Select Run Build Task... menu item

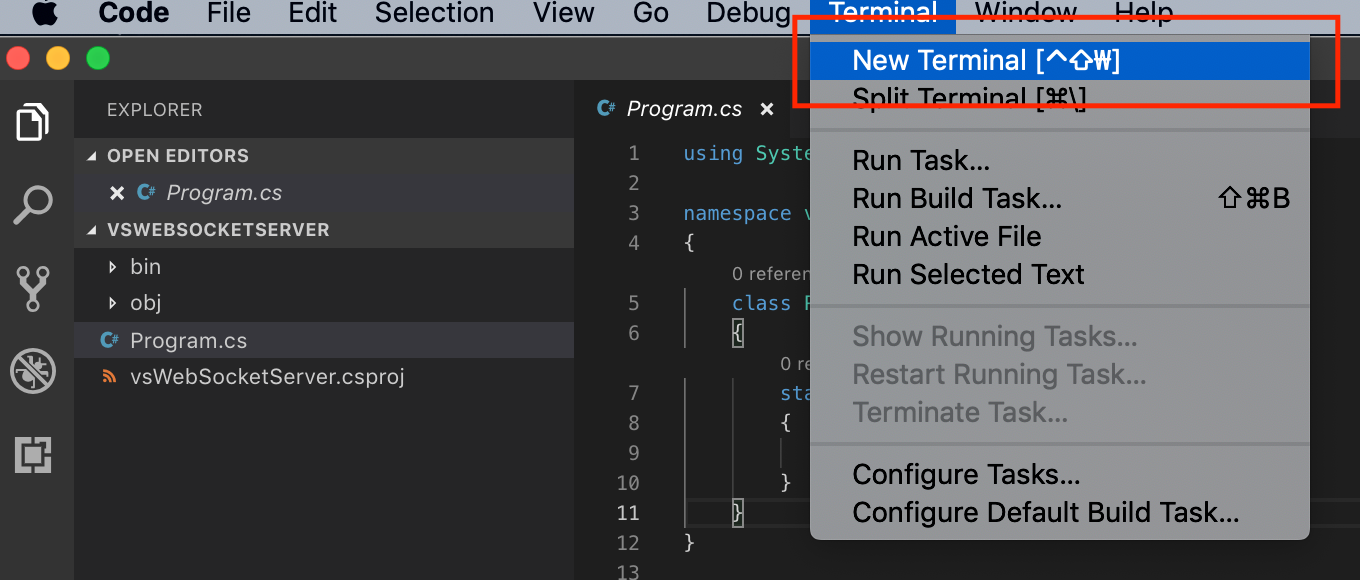click(1059, 199)
